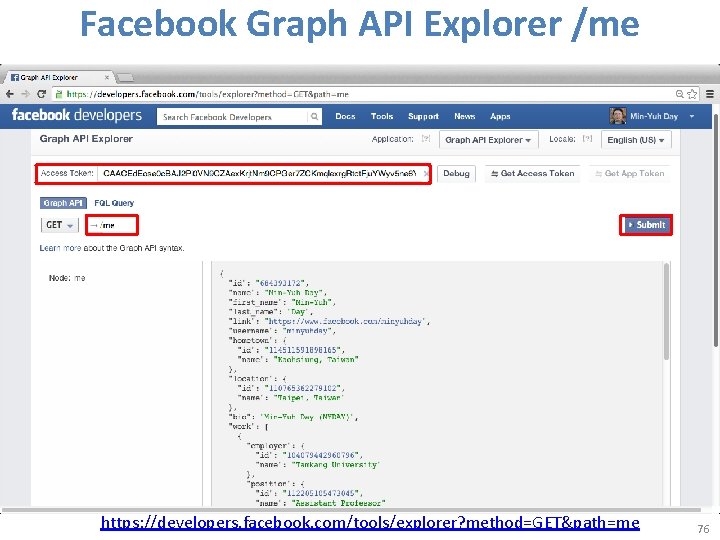Click the Graph API Explorer page heading
The height and width of the screenshot is (540, 720).
pyautogui.click(x=86, y=139)
